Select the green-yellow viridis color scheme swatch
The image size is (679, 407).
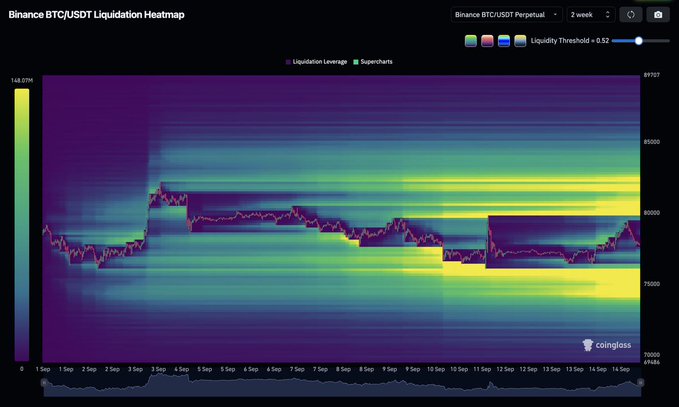click(471, 41)
